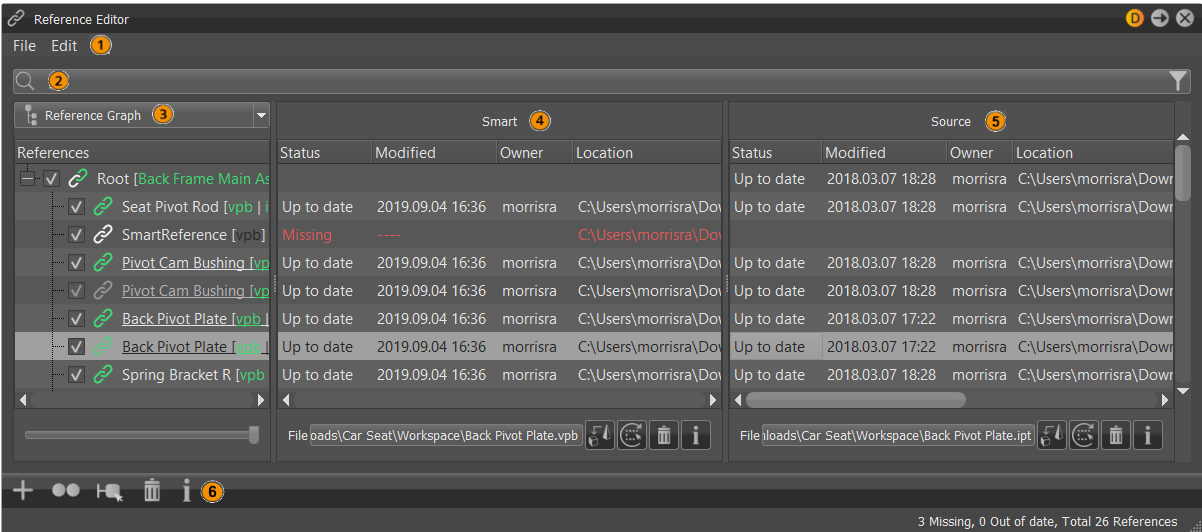The width and height of the screenshot is (1202, 532).
Task: Click the Smart file replace icon beside .vpb path
Action: point(600,436)
